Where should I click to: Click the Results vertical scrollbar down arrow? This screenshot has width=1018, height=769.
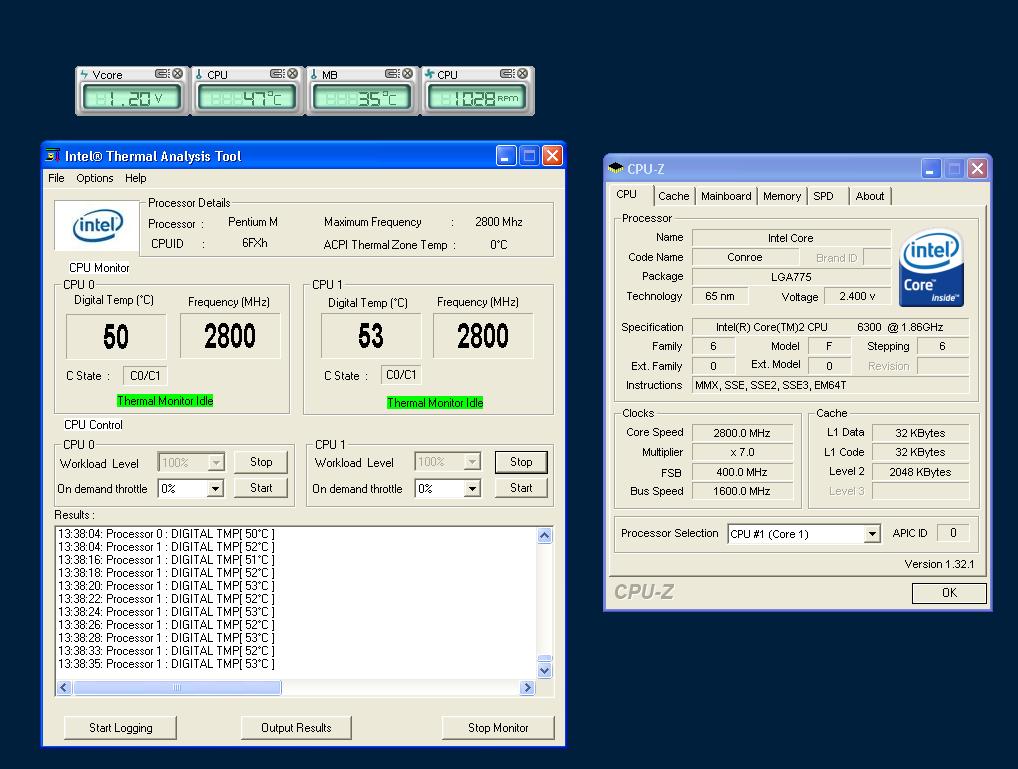coord(545,670)
